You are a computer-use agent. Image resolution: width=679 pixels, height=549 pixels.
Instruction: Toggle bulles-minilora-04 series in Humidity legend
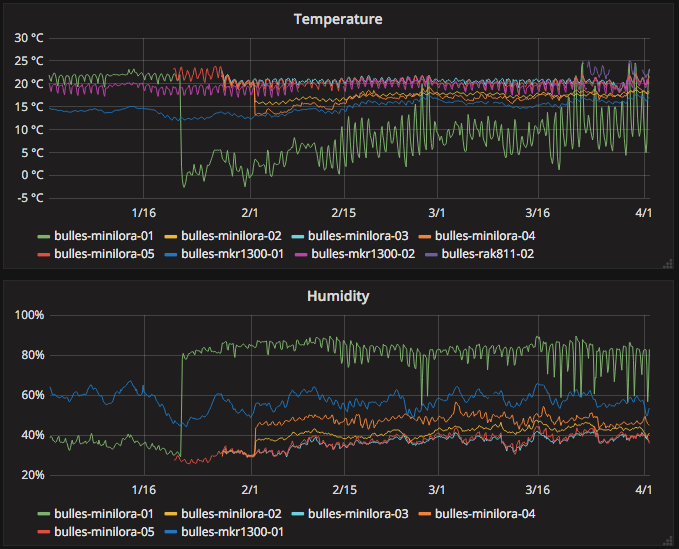(485, 514)
